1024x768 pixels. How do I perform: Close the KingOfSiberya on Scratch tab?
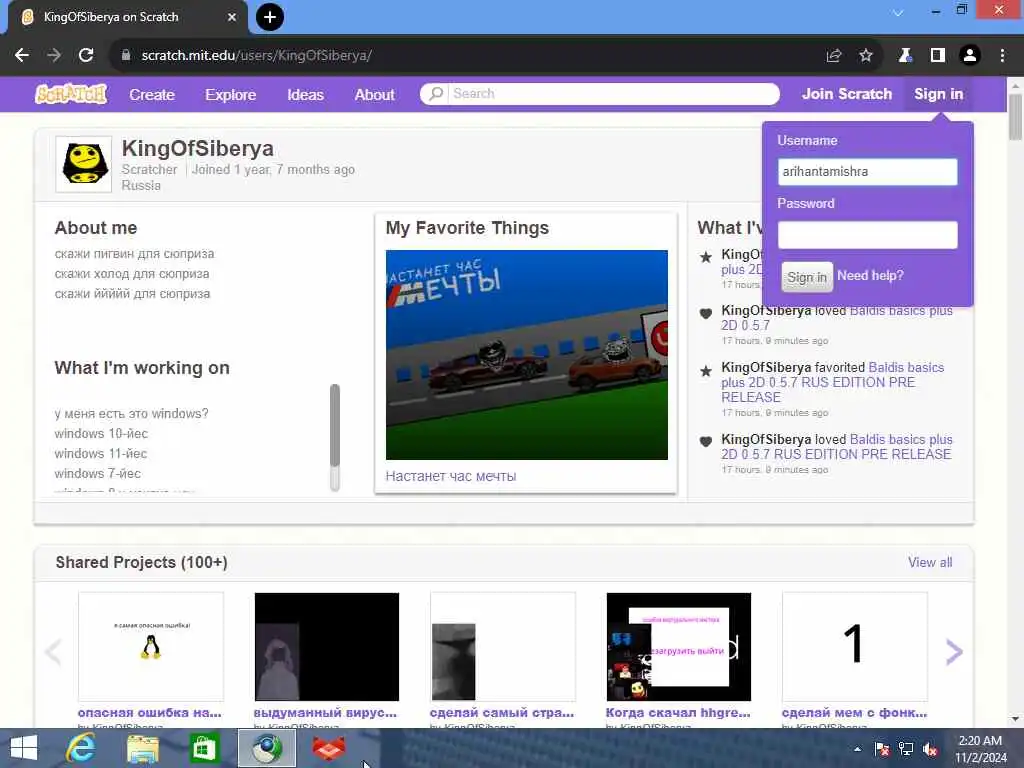(232, 17)
